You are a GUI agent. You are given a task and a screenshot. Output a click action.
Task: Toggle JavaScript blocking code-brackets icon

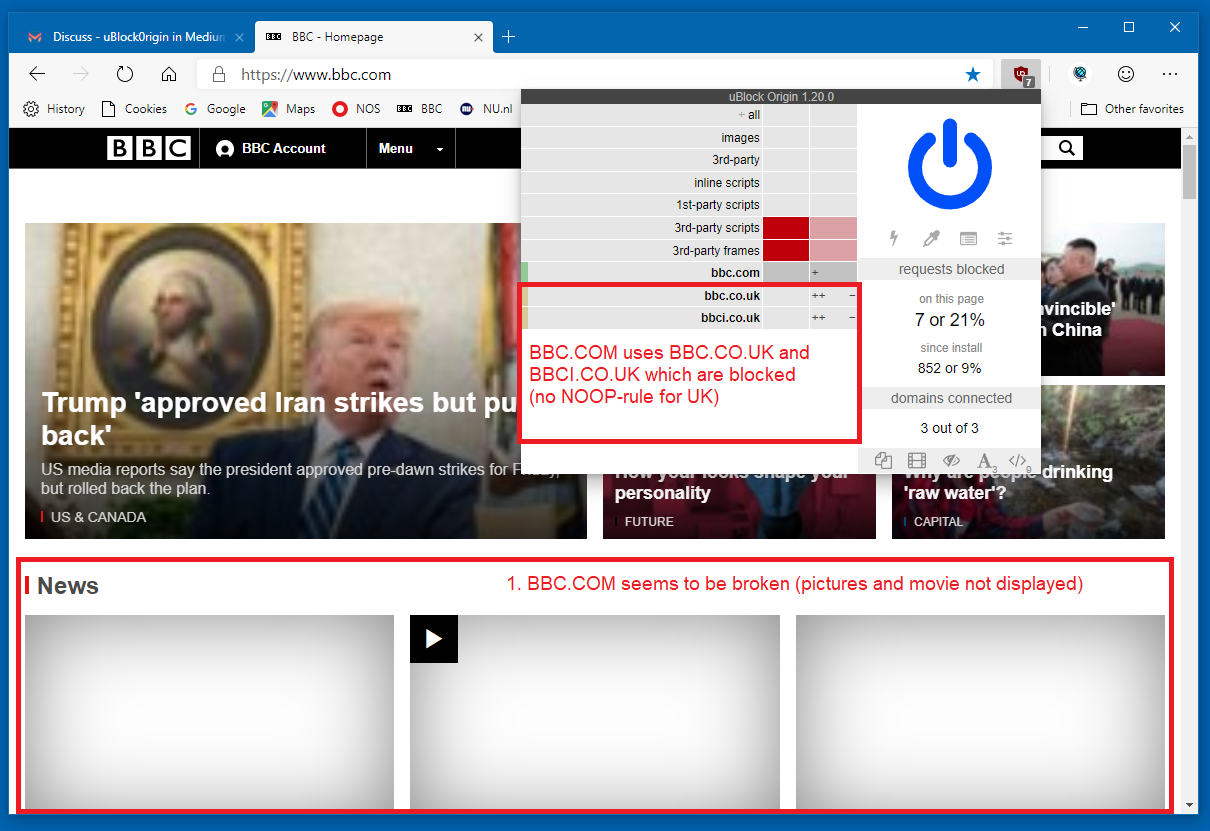tap(1019, 461)
